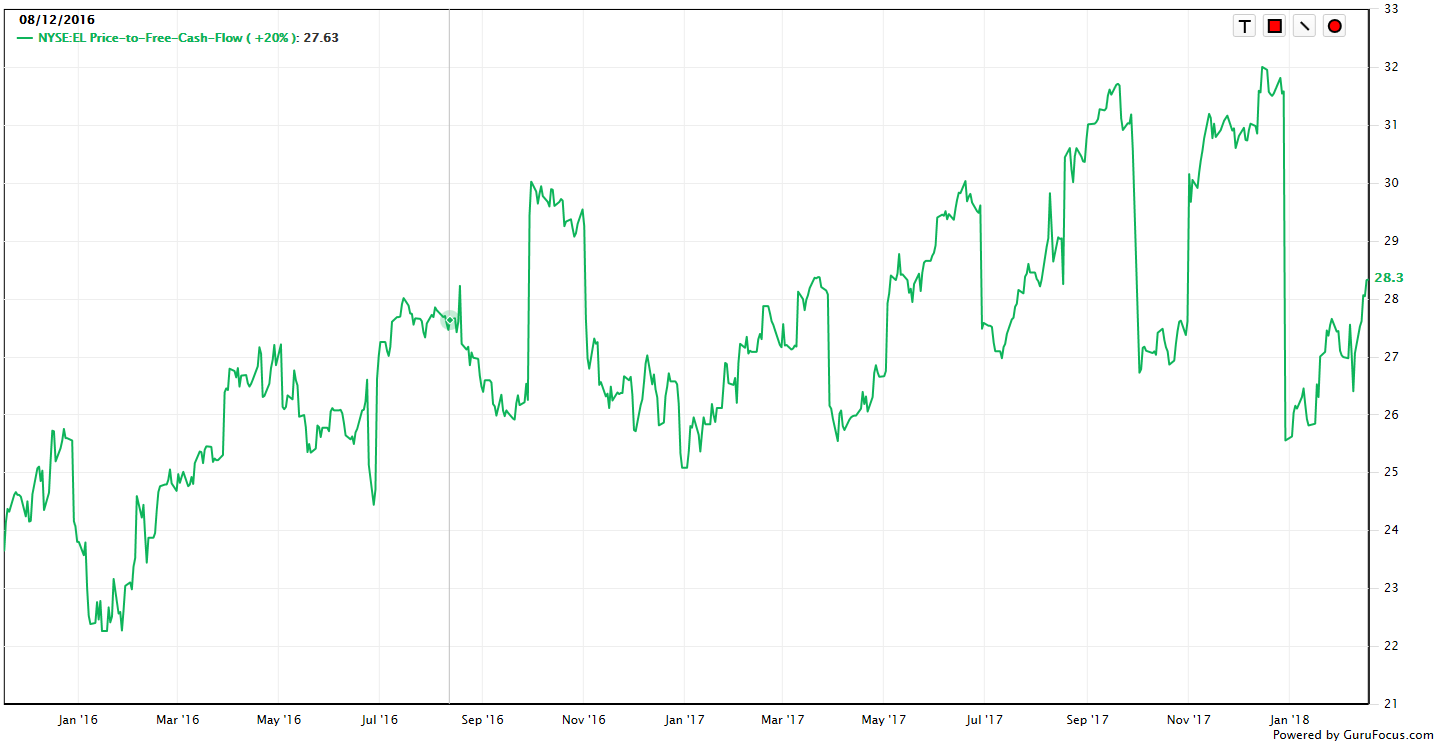This screenshot has width=1448, height=744.
Task: Click the Jan '18 x-axis label
Action: coord(1289,719)
